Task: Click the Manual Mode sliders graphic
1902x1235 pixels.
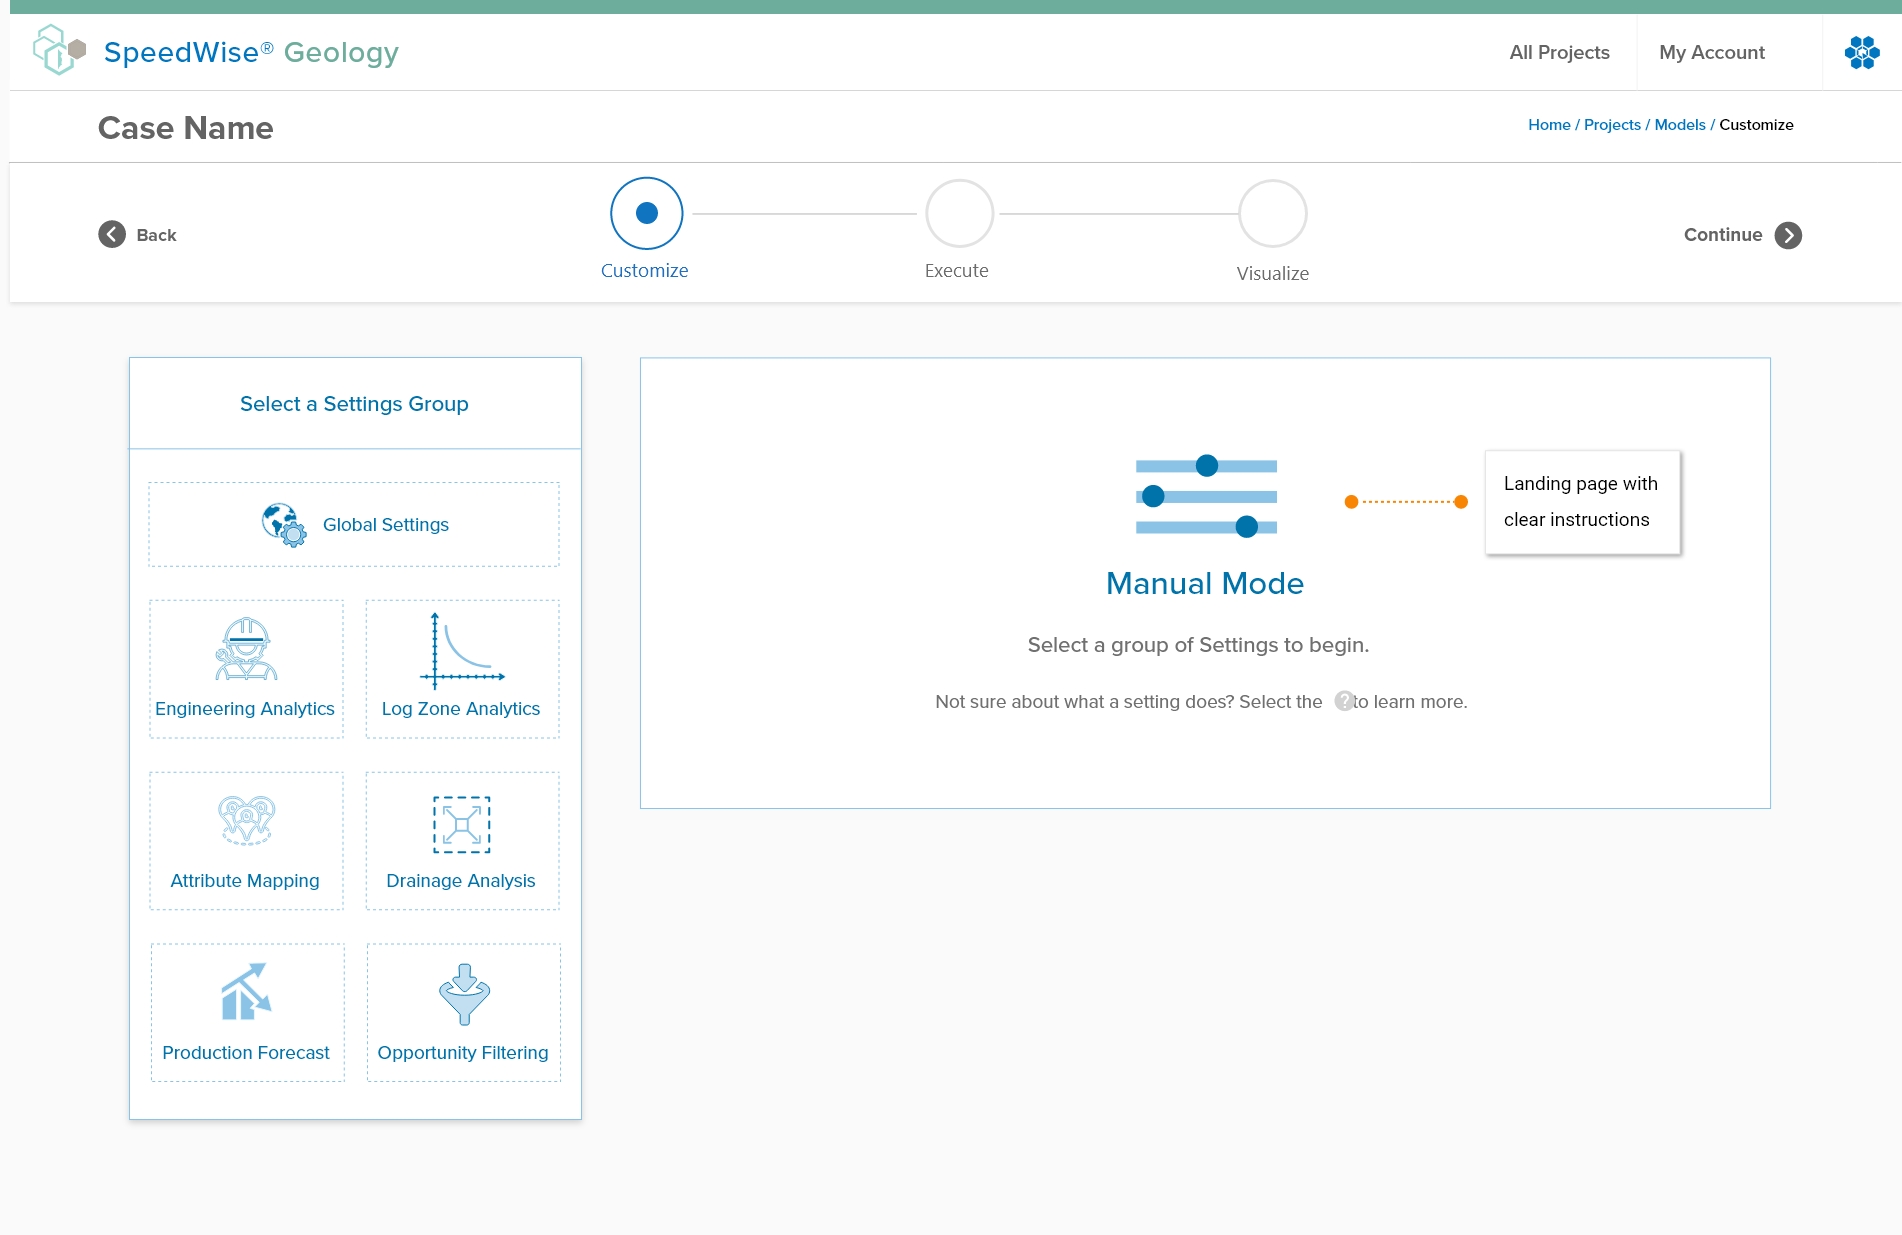Action: click(1205, 497)
